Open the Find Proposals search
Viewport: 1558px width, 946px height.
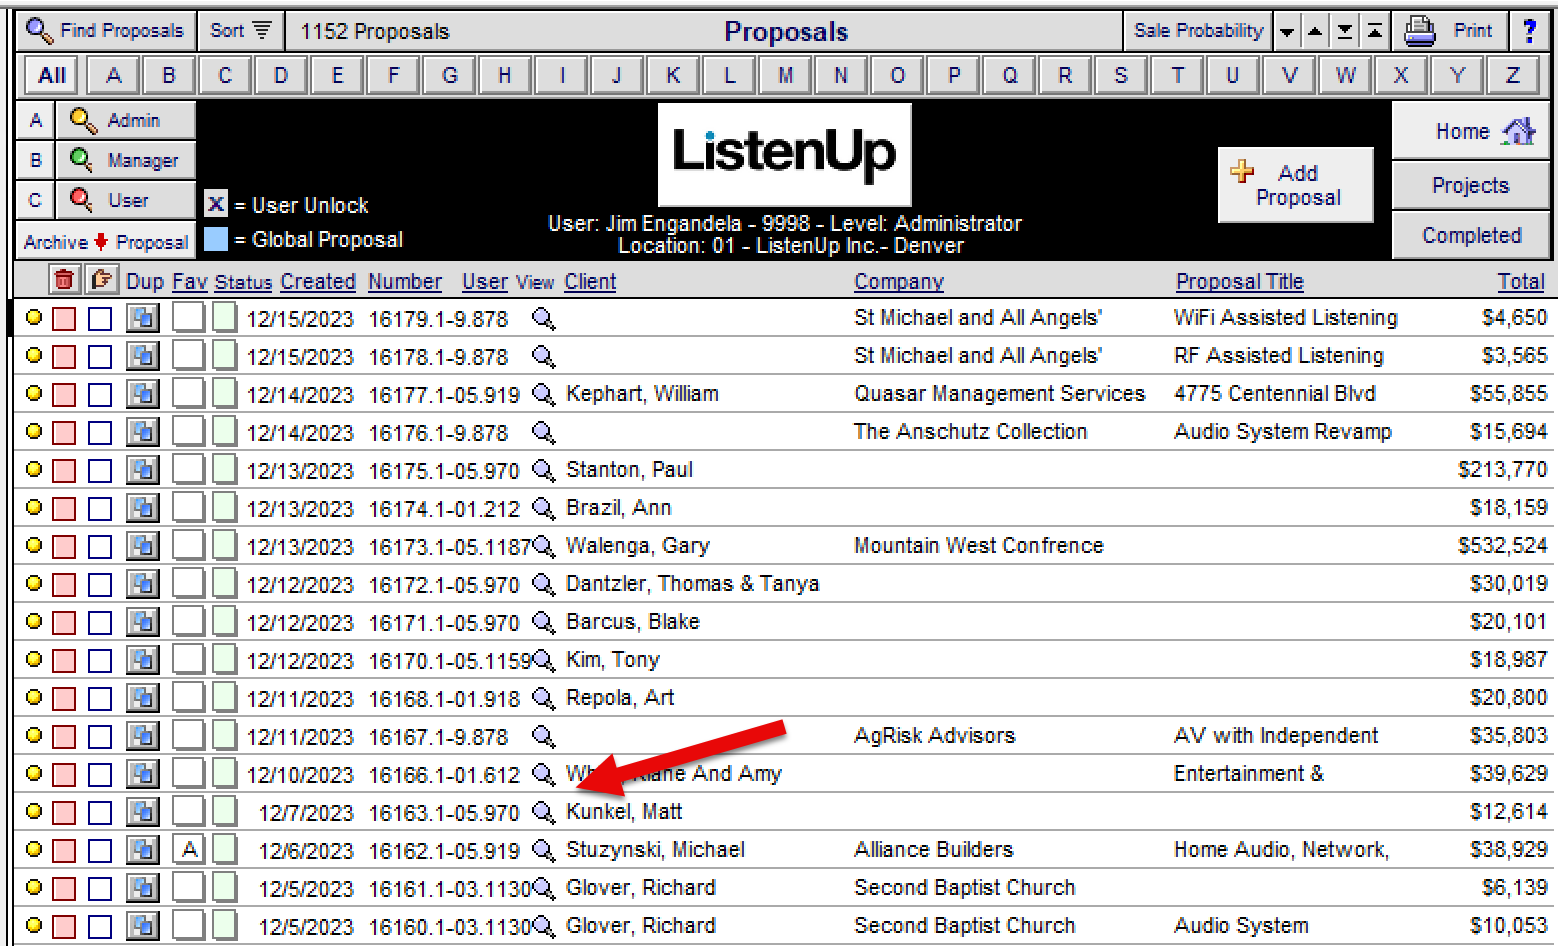point(106,31)
